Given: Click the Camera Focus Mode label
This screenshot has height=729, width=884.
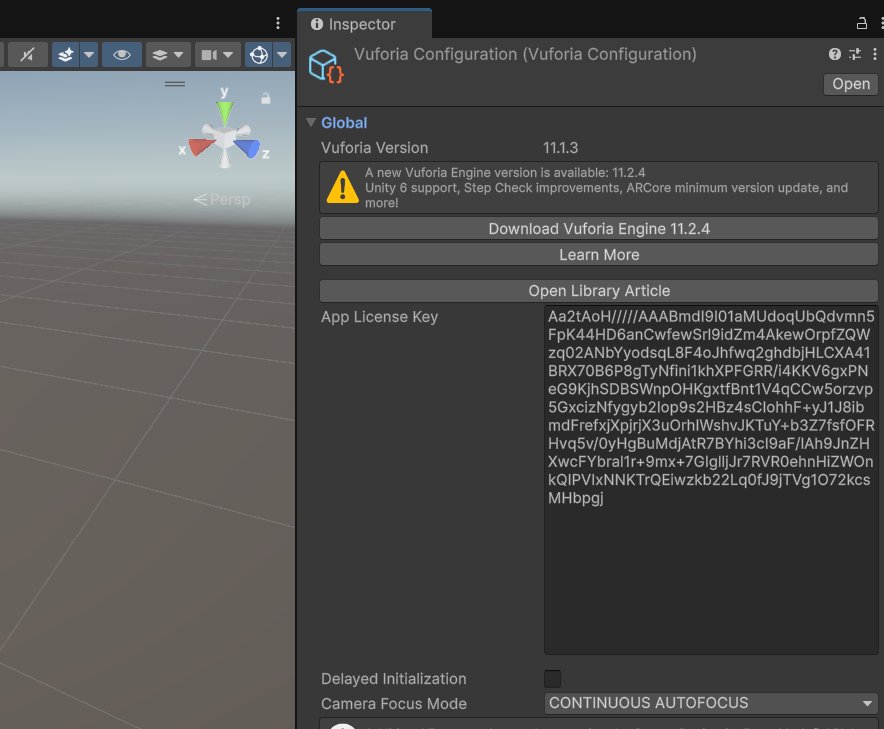Looking at the screenshot, I should [x=394, y=704].
